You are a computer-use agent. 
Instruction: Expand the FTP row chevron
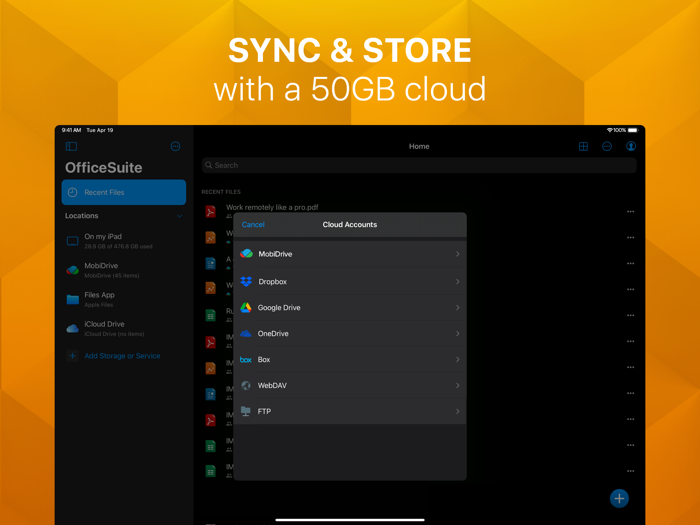pos(457,411)
